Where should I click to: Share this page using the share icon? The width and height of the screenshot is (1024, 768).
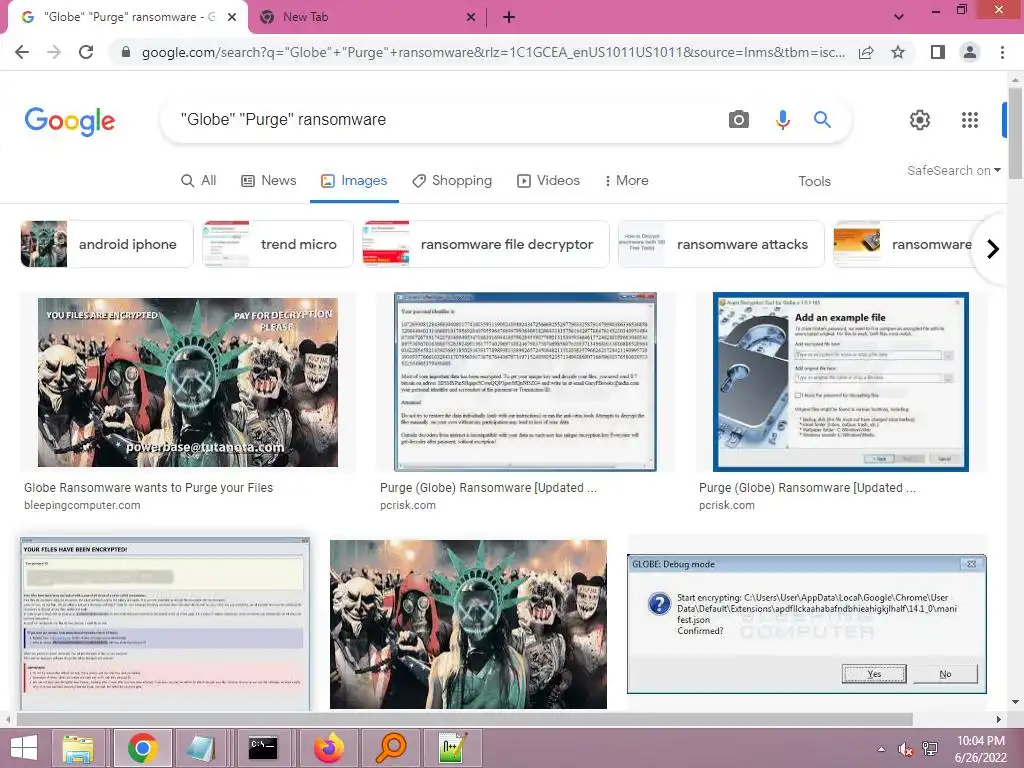866,52
